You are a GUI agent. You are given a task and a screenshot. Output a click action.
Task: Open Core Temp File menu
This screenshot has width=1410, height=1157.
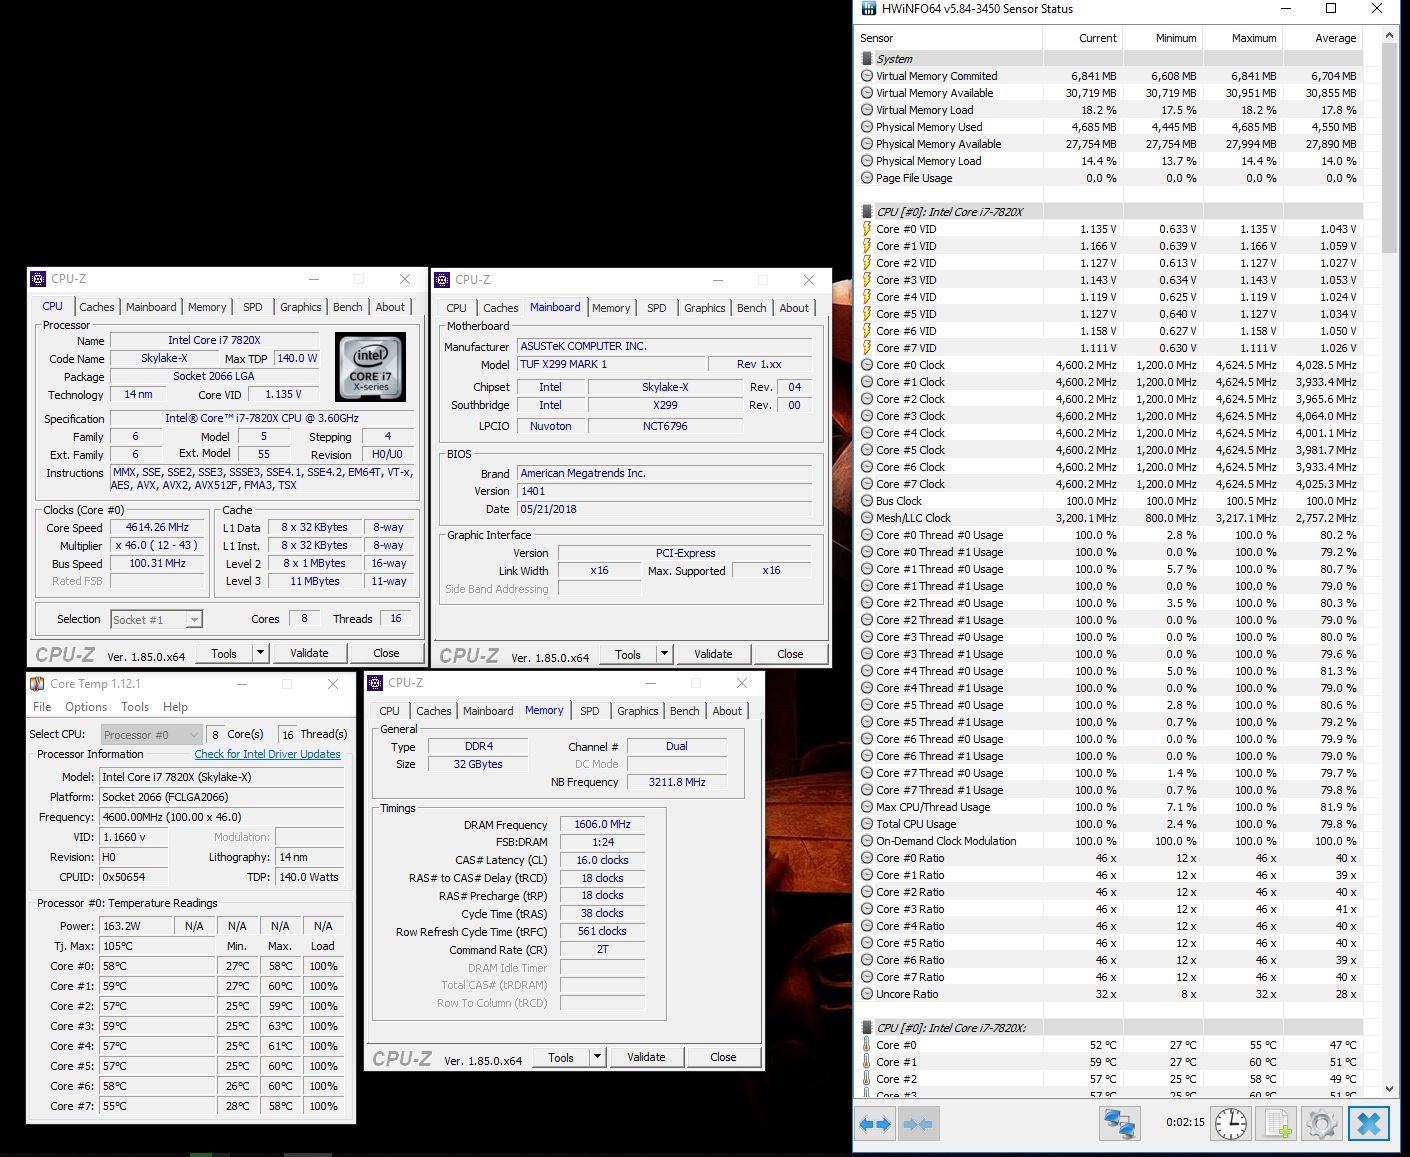pos(42,706)
